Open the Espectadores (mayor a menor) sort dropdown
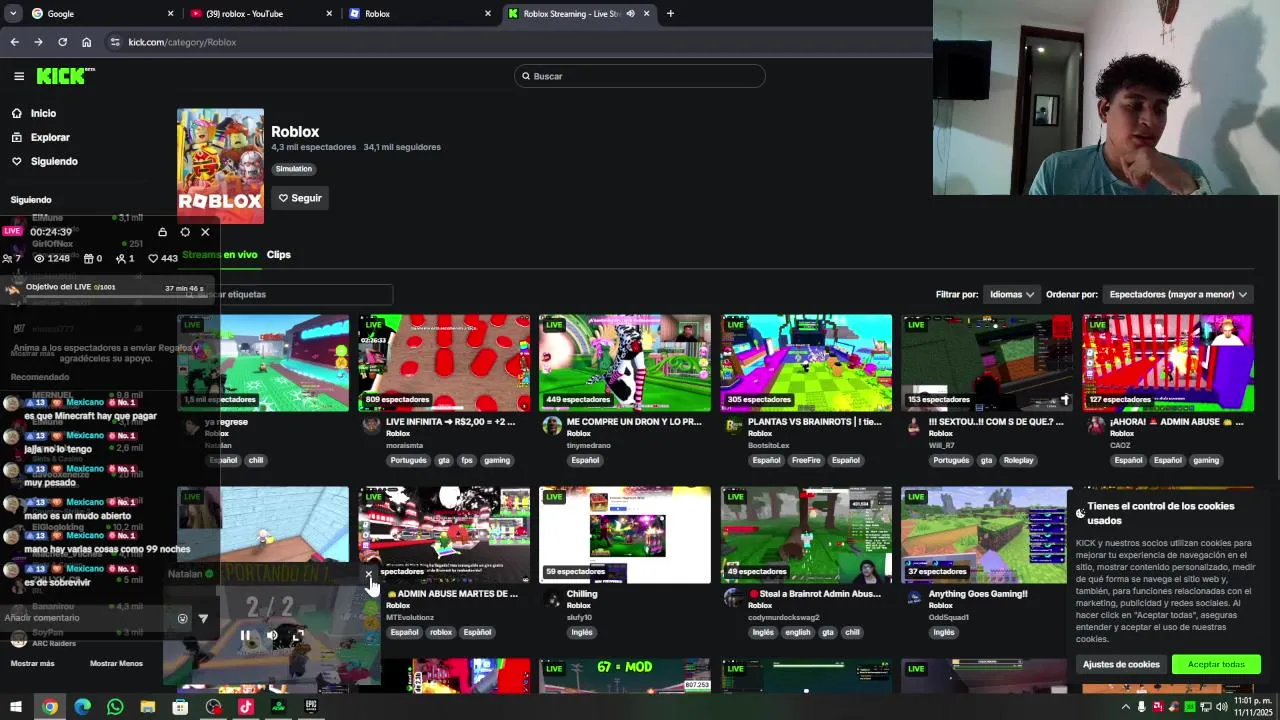1280x720 pixels. 1178,294
